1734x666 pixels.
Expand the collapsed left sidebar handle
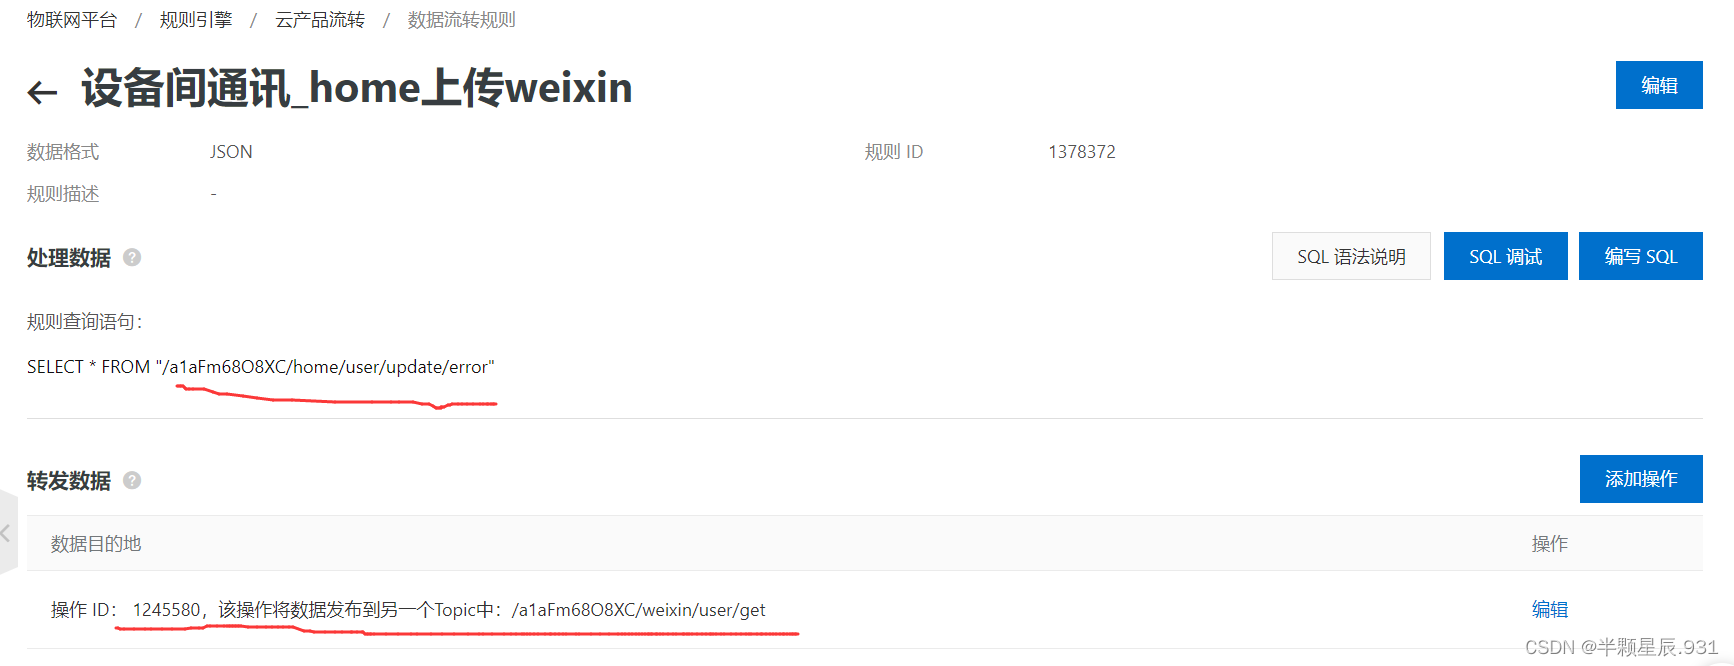(x=8, y=533)
